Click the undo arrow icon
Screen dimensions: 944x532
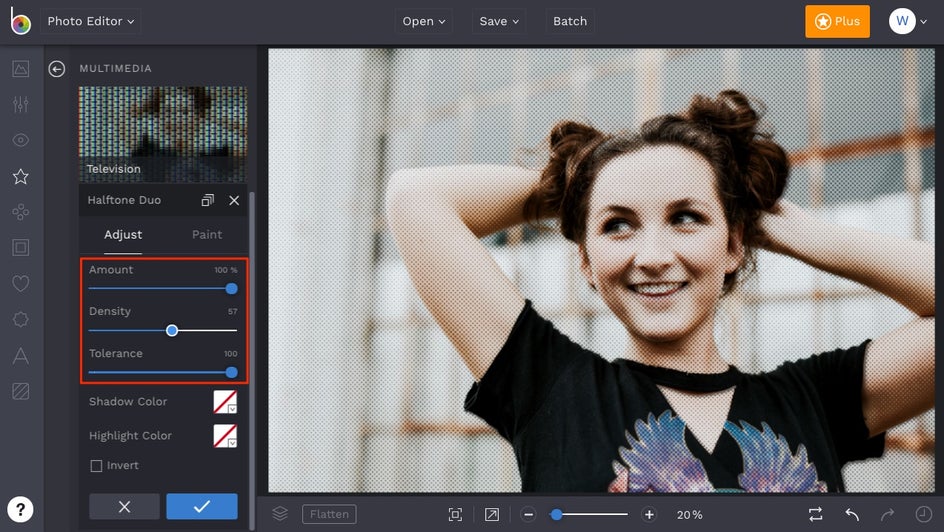coord(852,514)
